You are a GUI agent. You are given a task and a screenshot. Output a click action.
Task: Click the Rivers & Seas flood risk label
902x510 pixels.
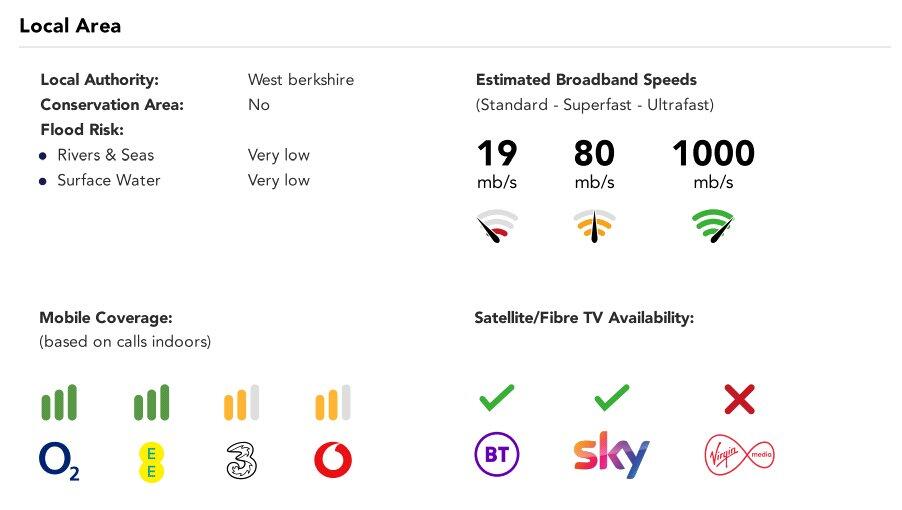click(105, 155)
